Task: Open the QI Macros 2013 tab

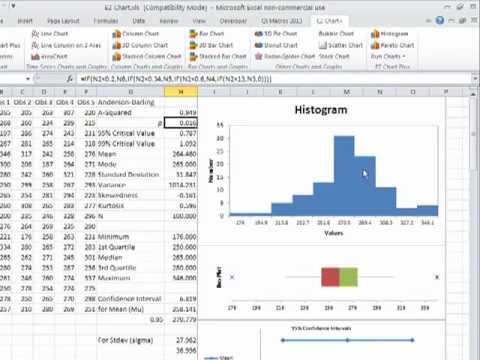Action: pos(282,21)
